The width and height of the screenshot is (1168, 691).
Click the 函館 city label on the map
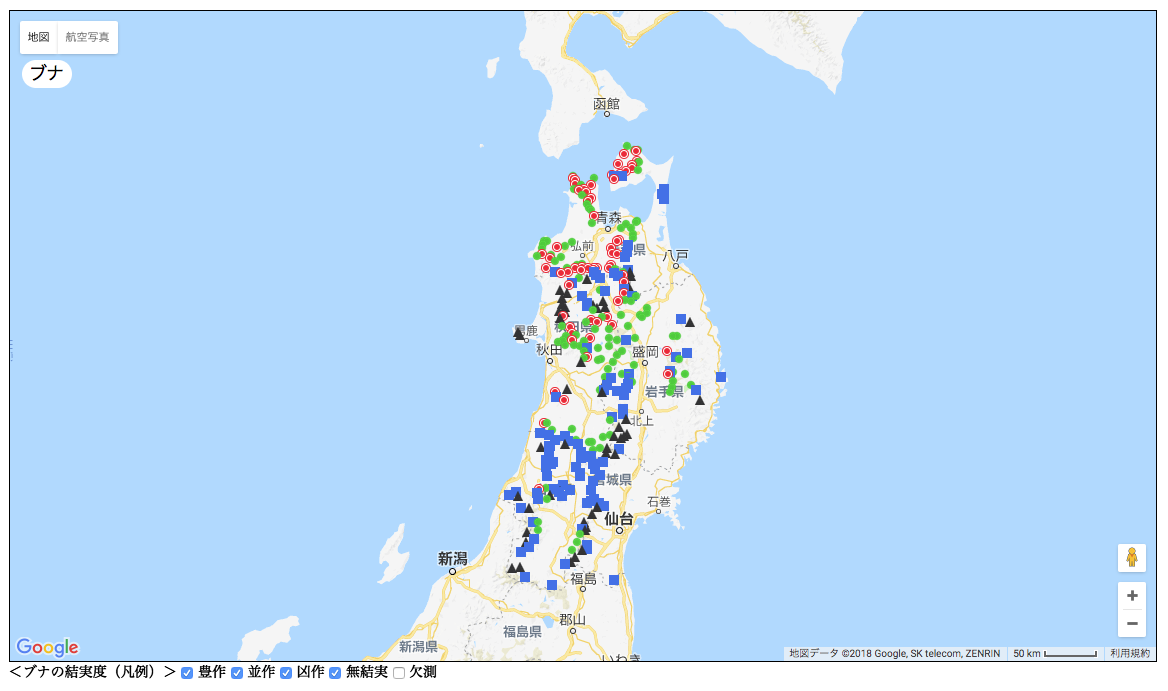click(606, 103)
